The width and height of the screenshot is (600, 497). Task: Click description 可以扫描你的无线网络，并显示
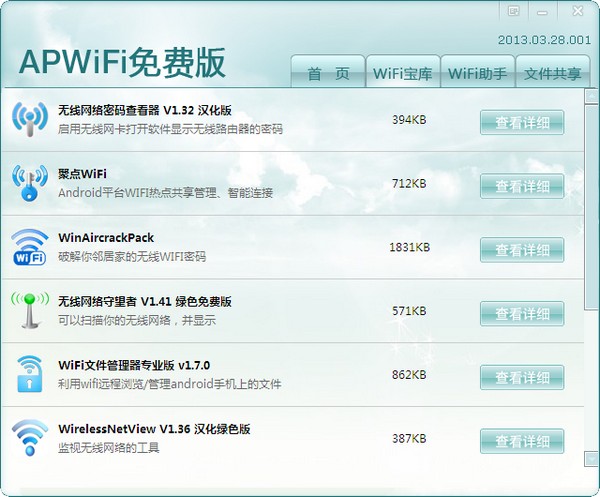pos(137,320)
